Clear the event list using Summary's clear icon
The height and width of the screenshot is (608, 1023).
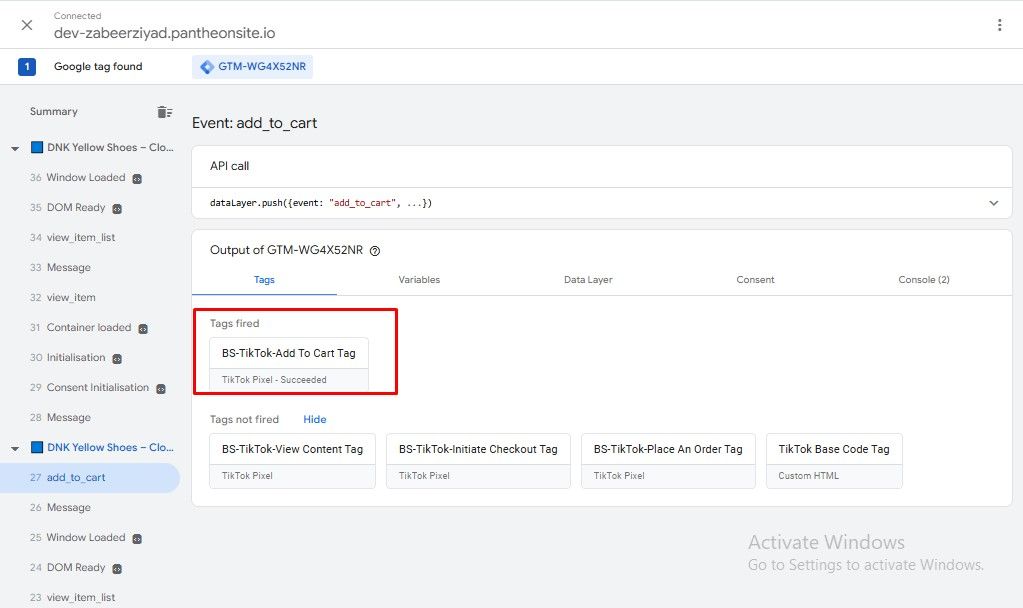[x=164, y=112]
